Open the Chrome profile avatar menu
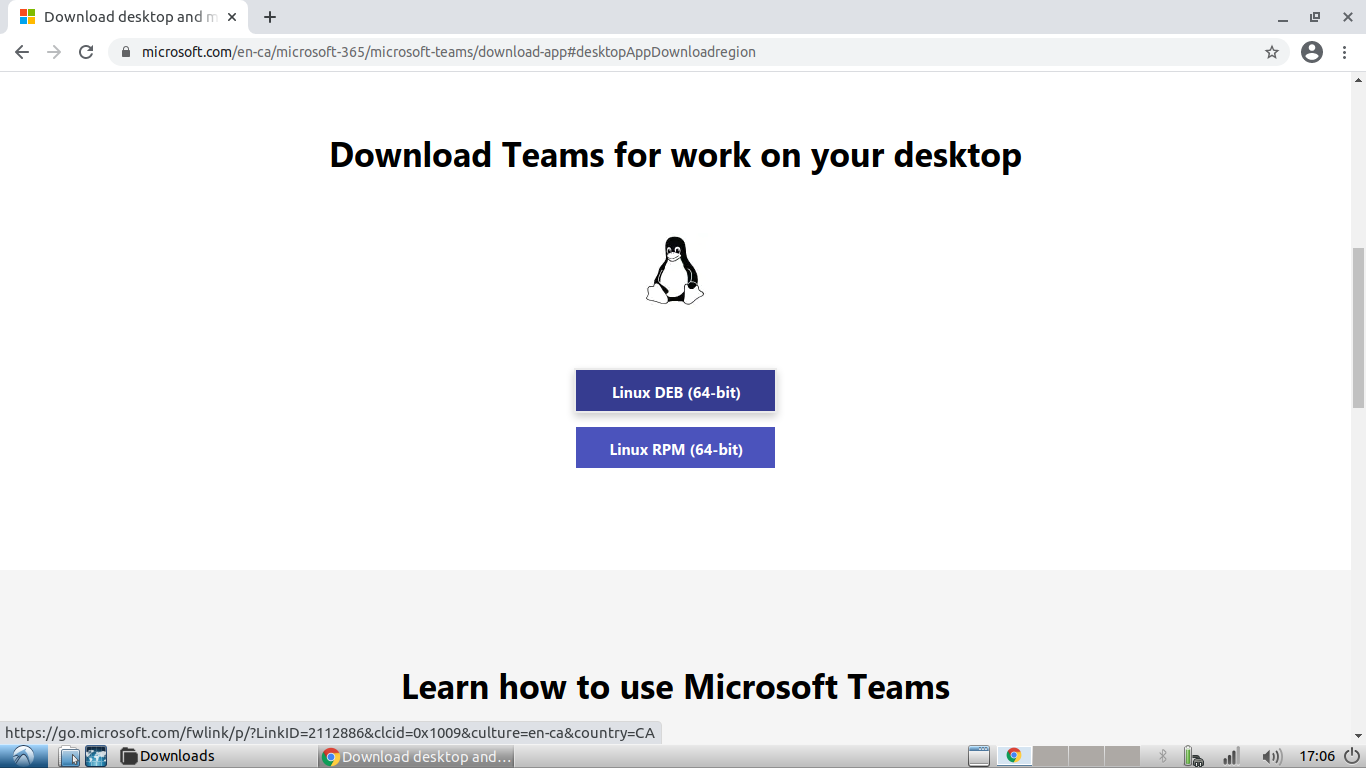The image size is (1366, 768). pyautogui.click(x=1312, y=52)
